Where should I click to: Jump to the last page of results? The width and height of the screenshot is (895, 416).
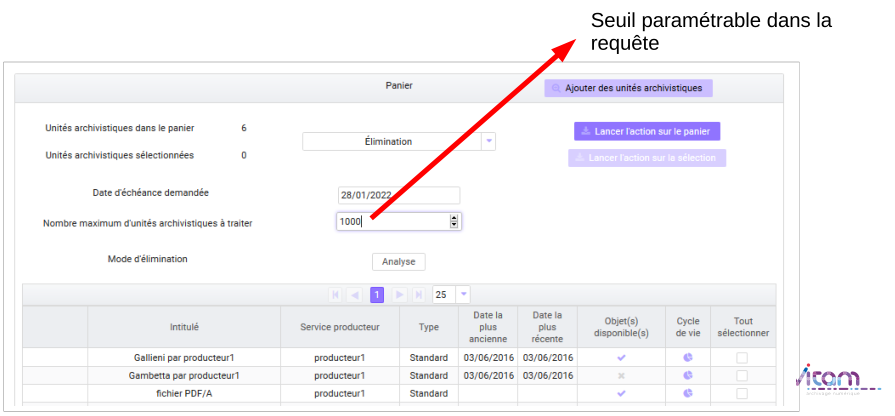click(418, 295)
